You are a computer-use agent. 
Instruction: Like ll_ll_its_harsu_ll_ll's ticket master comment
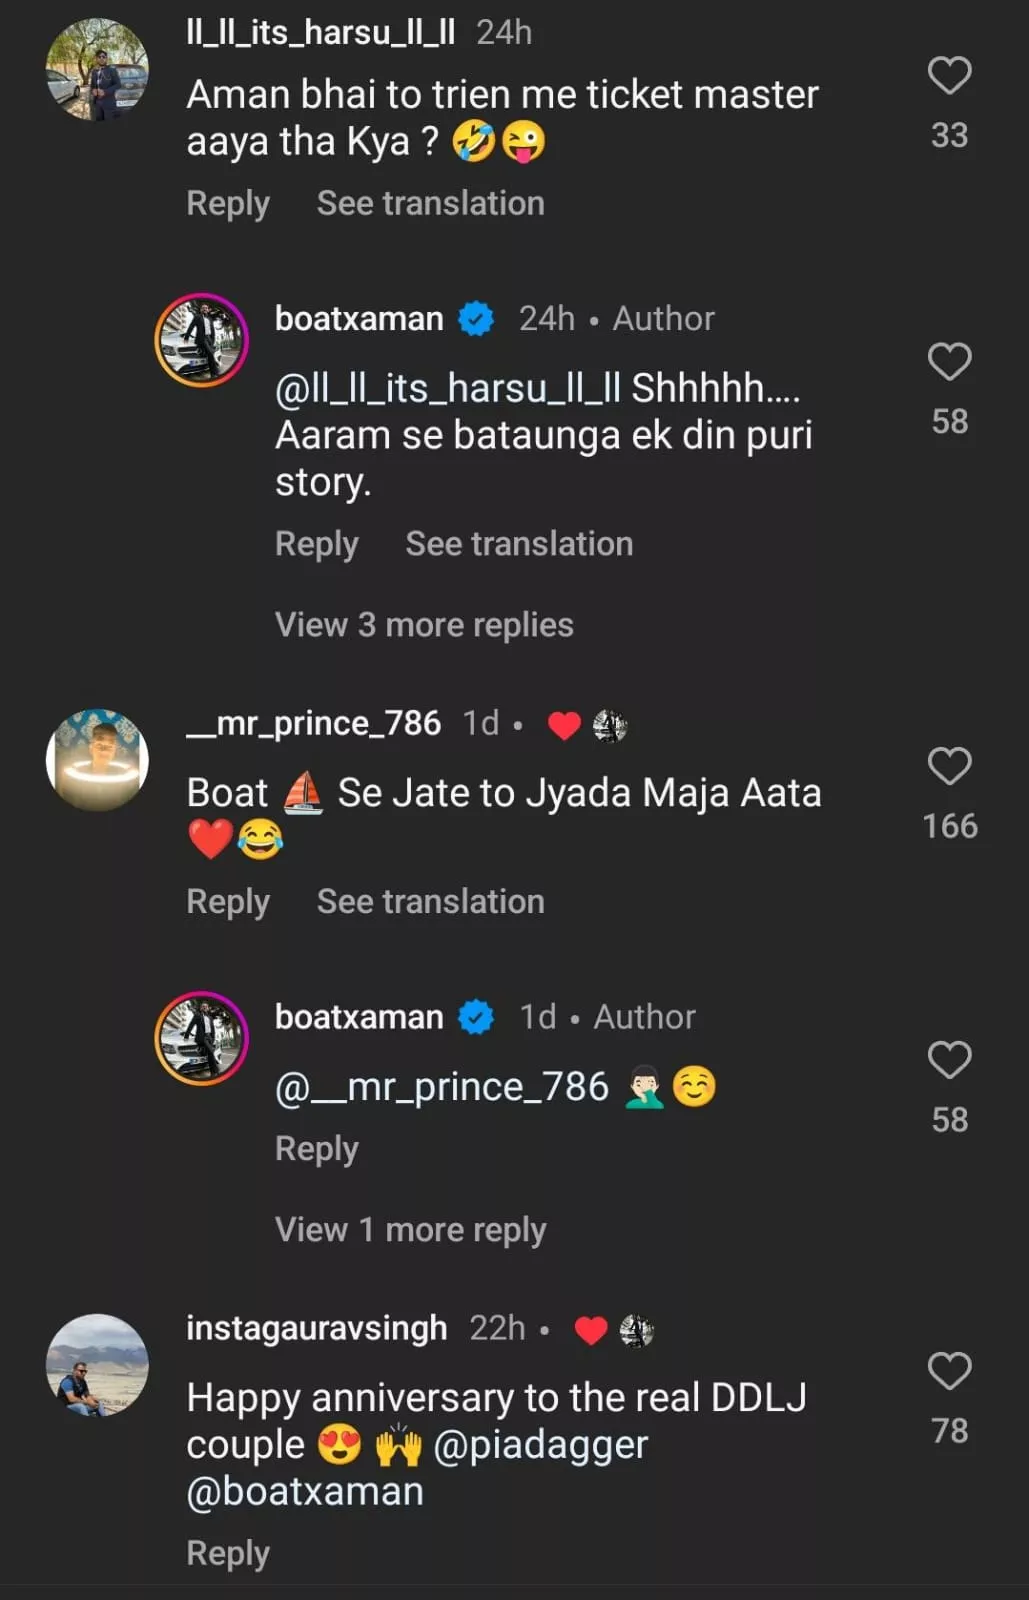tap(949, 76)
